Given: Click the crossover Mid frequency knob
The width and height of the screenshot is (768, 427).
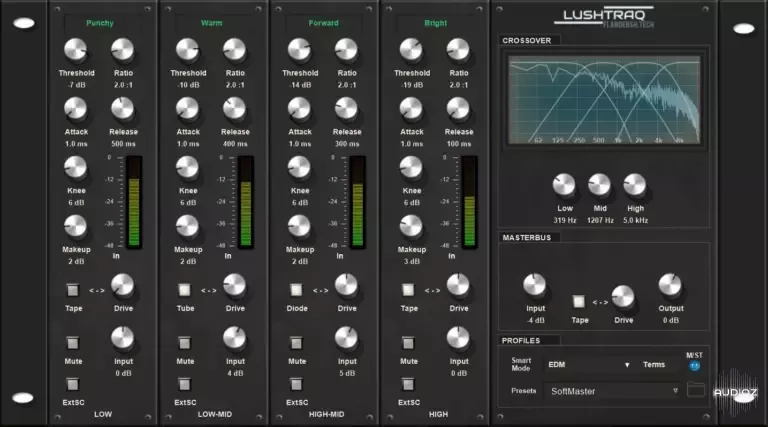Looking at the screenshot, I should [x=599, y=185].
